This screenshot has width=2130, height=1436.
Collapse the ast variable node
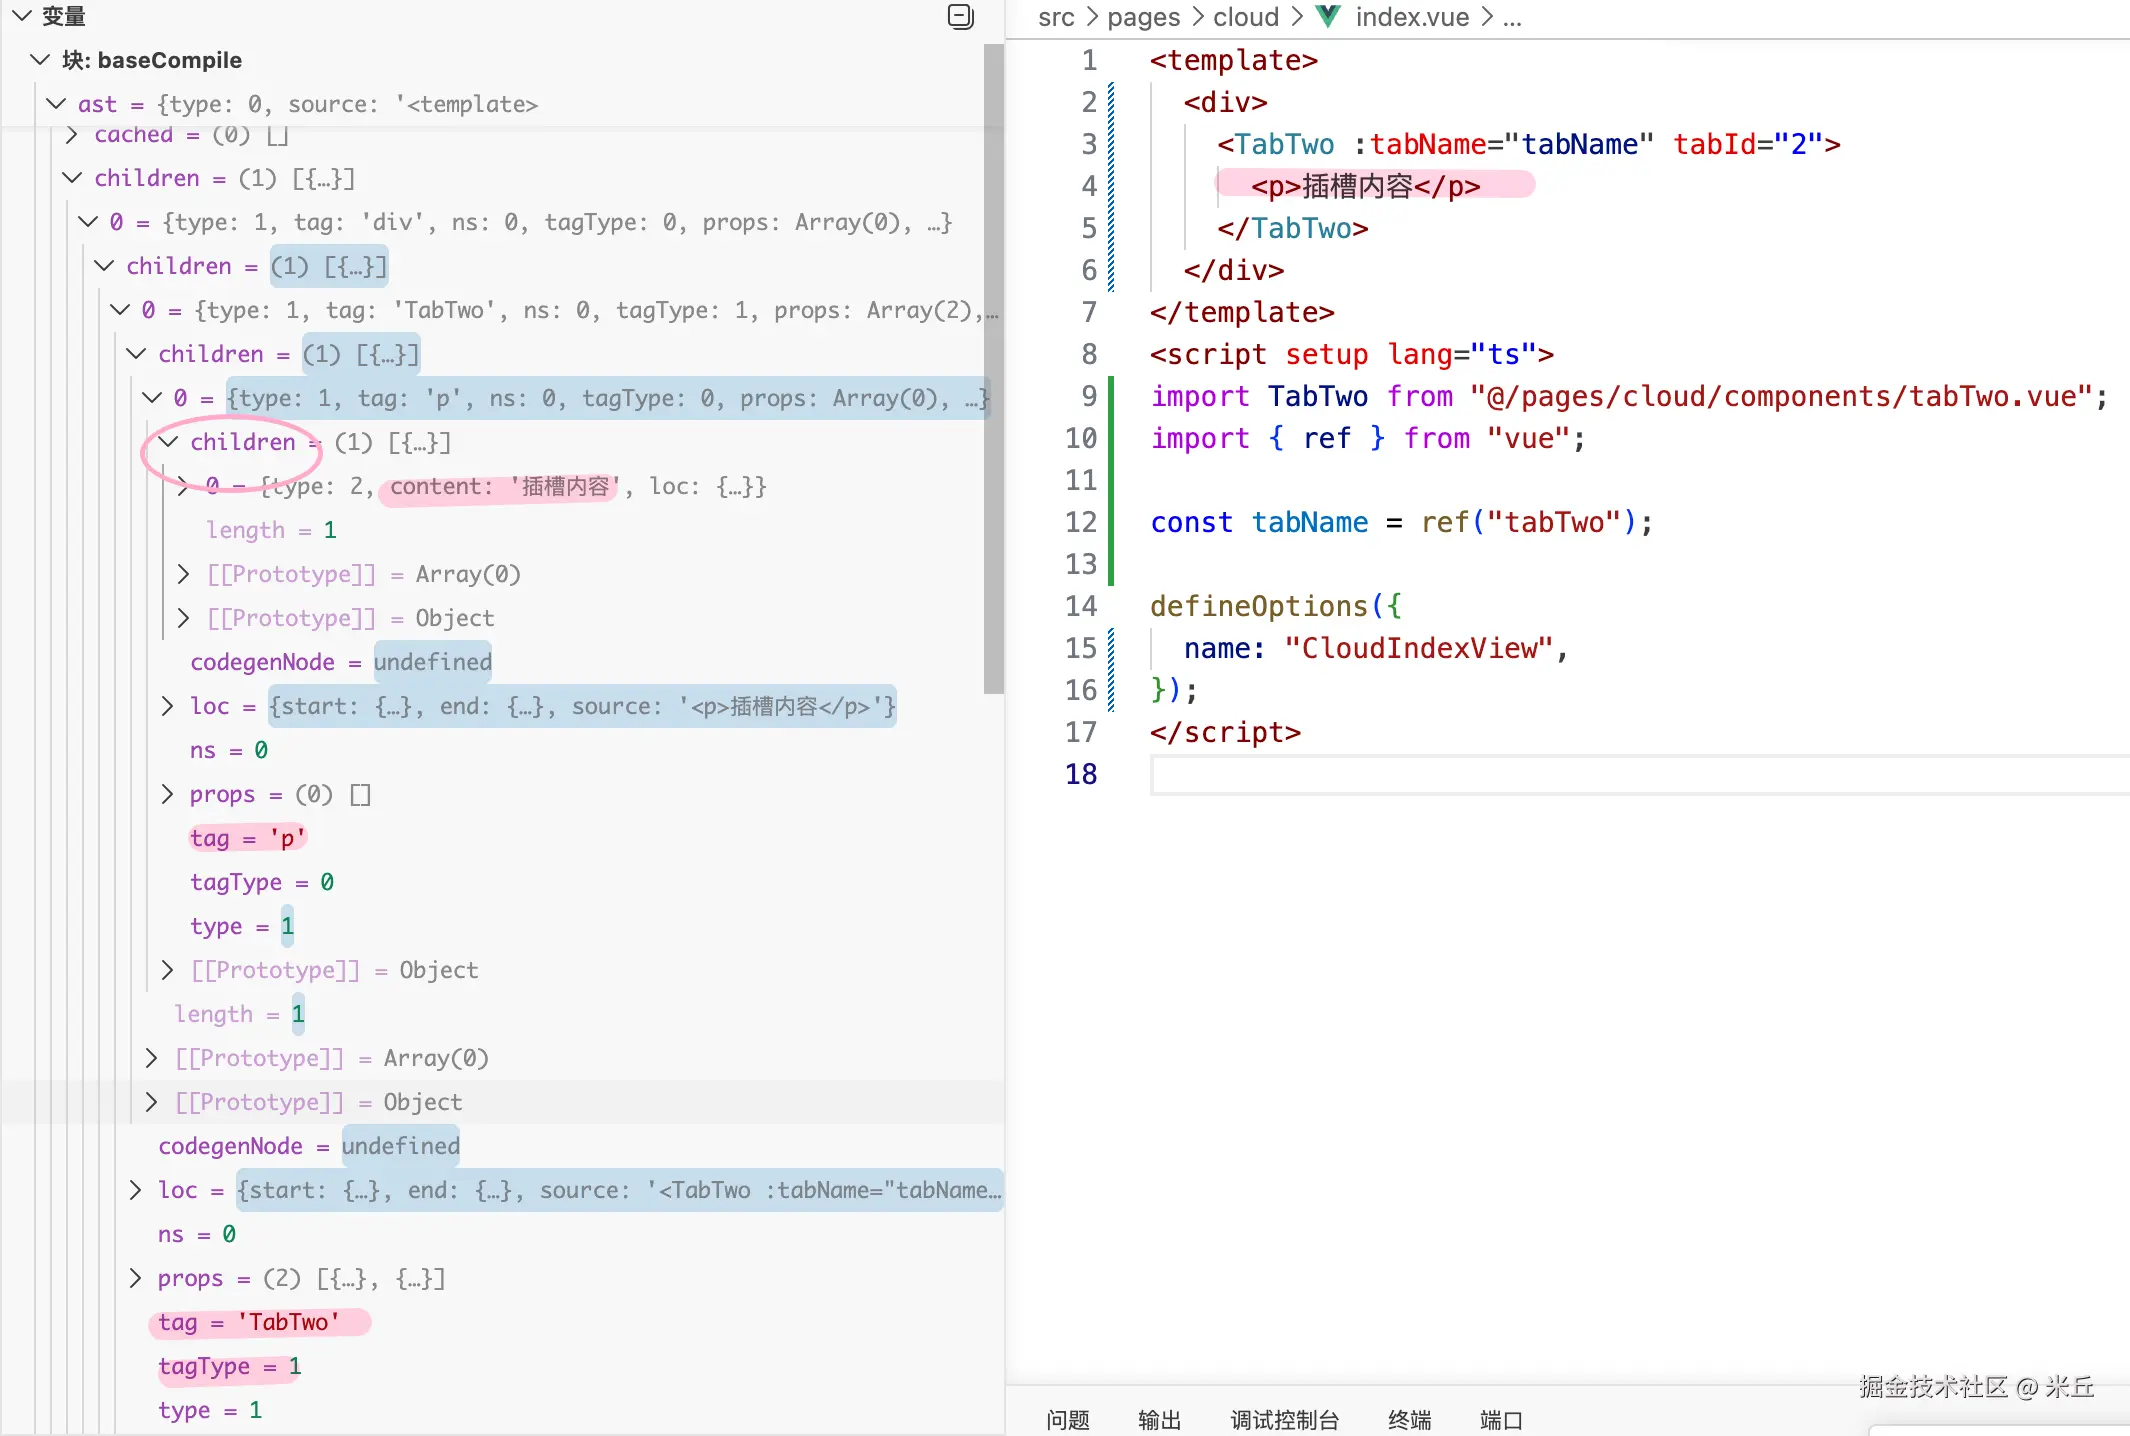(56, 104)
